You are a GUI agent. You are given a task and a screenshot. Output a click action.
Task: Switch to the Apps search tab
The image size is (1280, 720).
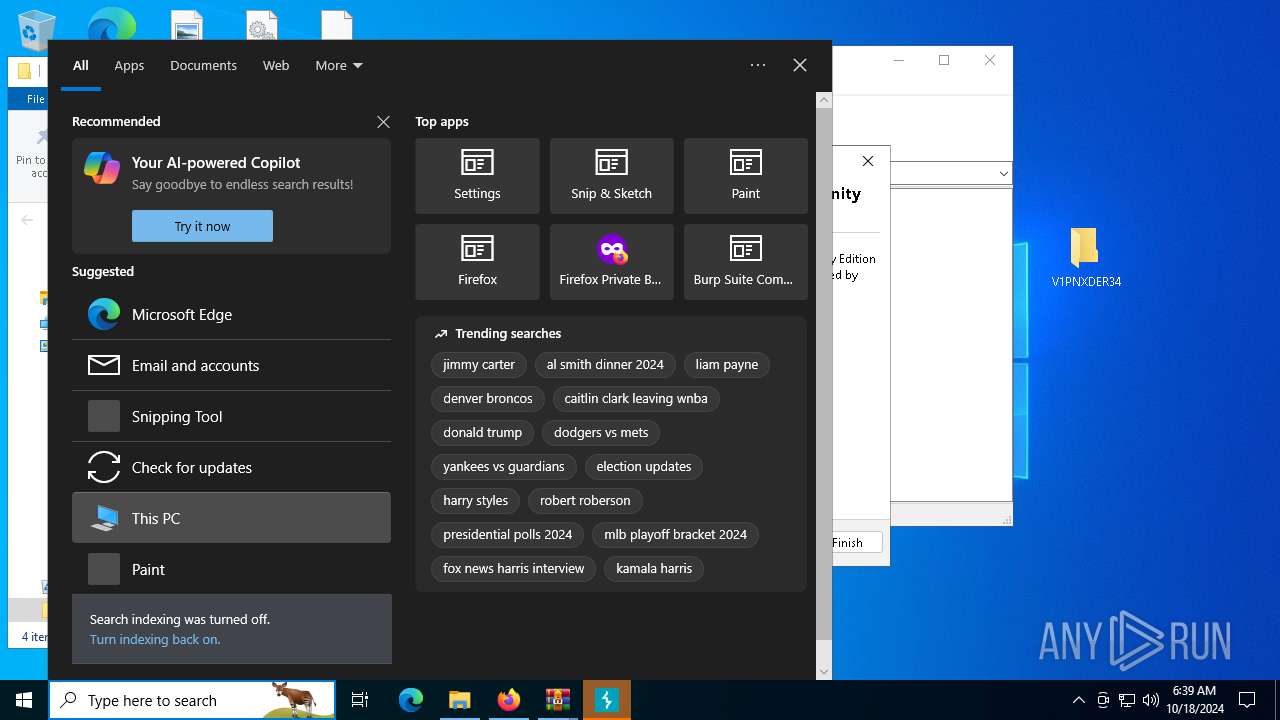tap(129, 65)
